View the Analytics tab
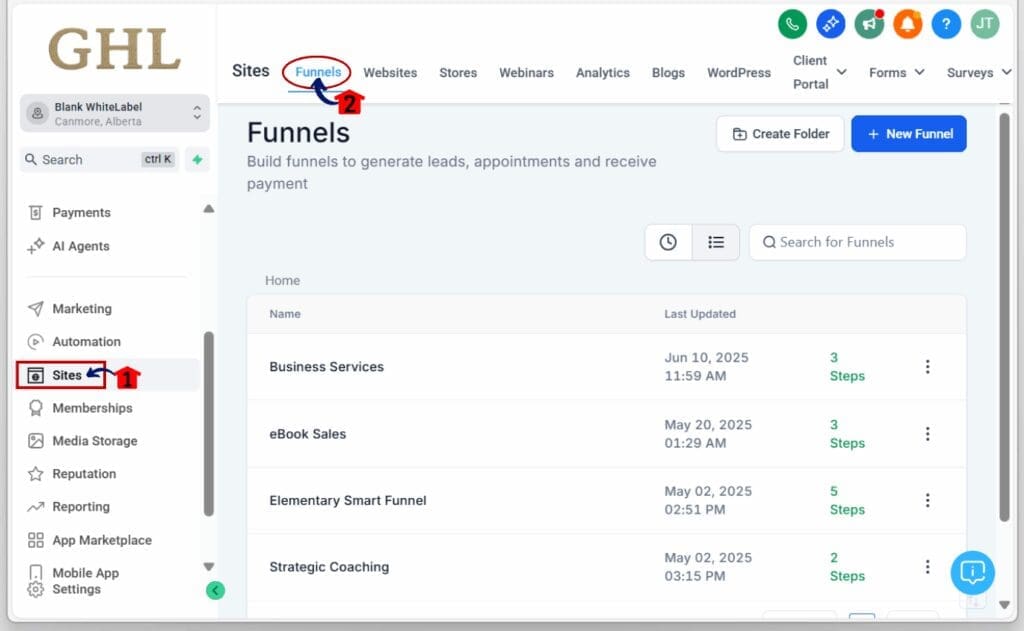 (x=603, y=73)
